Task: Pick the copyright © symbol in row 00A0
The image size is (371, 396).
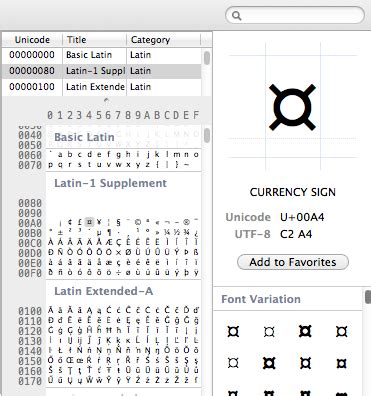Action: pos(138,222)
